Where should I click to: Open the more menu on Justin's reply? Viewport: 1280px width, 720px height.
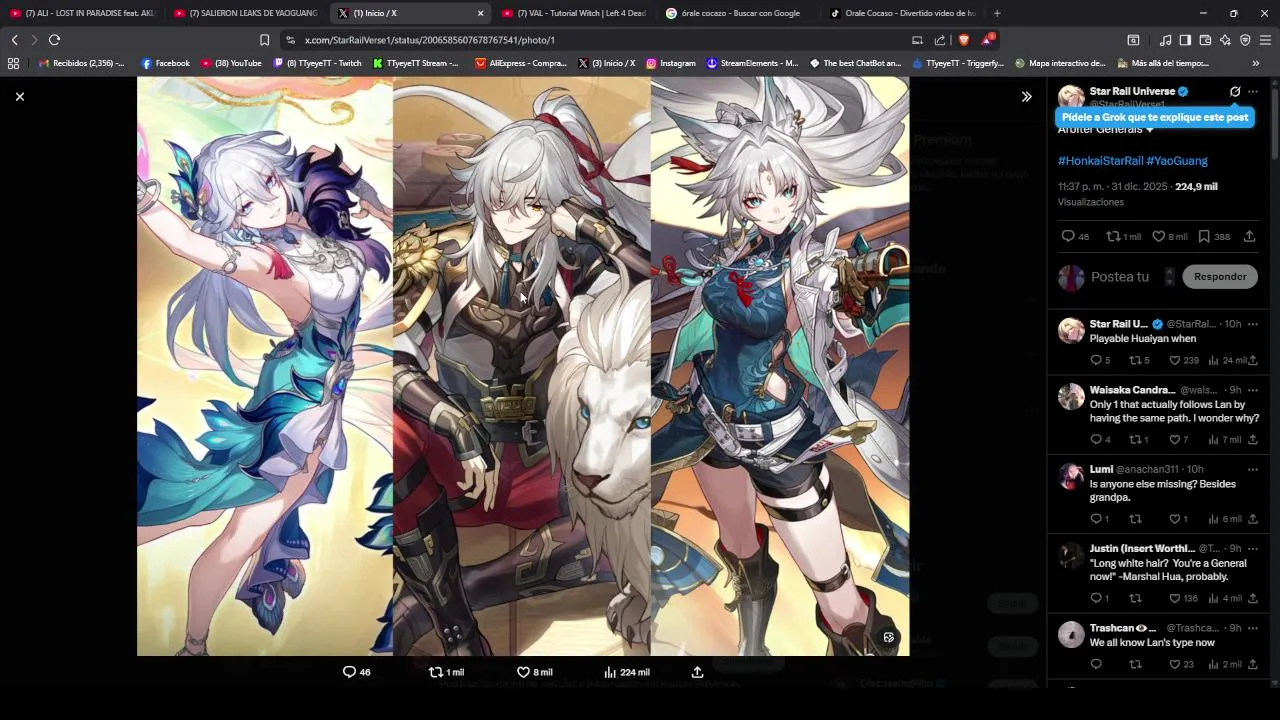point(1253,548)
